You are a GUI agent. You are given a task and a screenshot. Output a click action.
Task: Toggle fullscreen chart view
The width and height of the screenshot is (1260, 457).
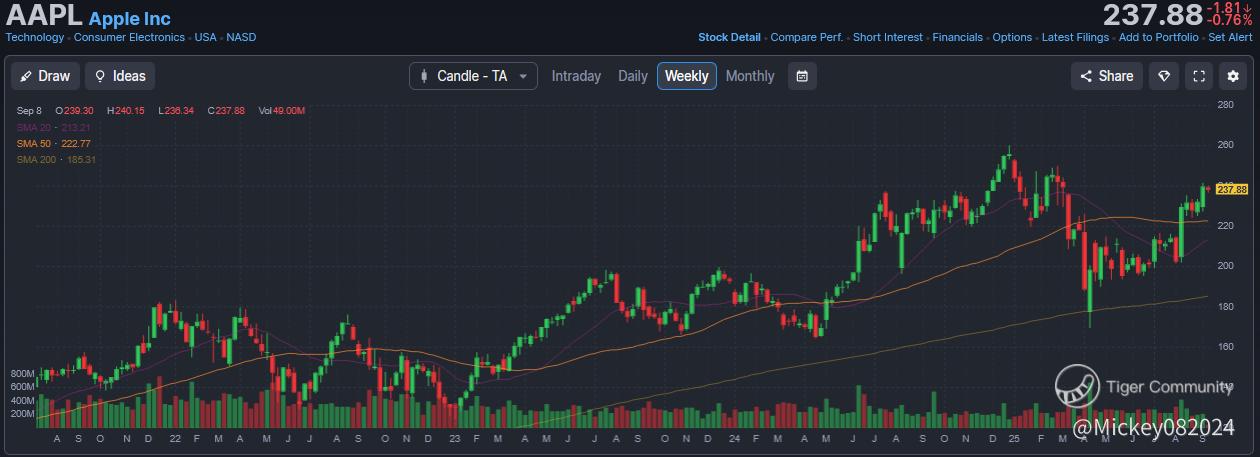point(1199,76)
